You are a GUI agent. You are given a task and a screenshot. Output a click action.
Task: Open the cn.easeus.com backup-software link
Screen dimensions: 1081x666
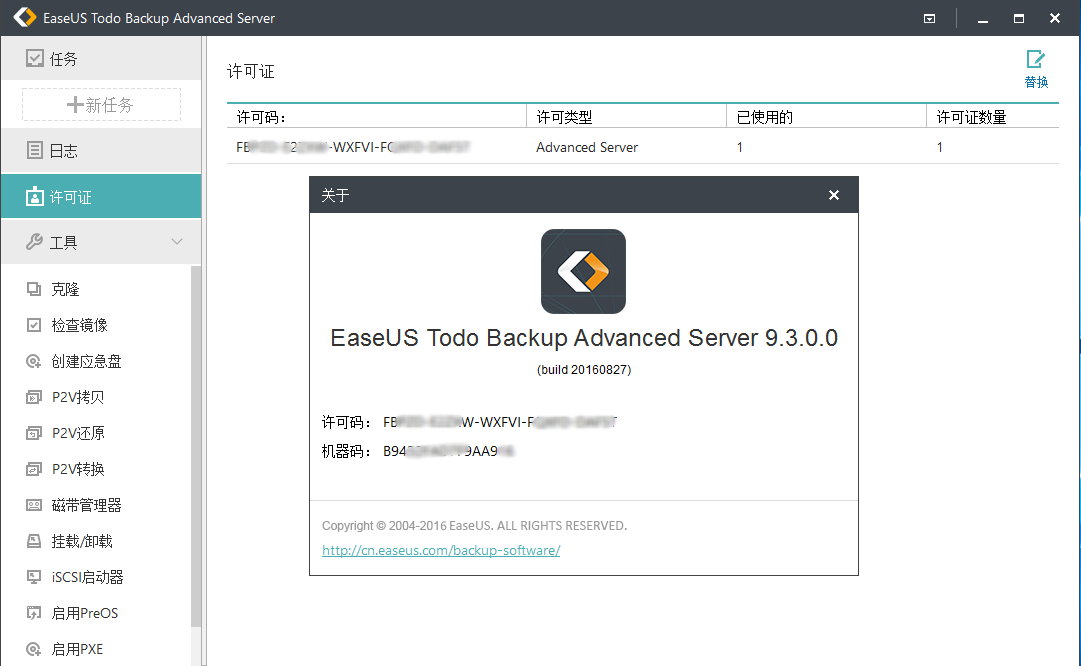click(441, 550)
